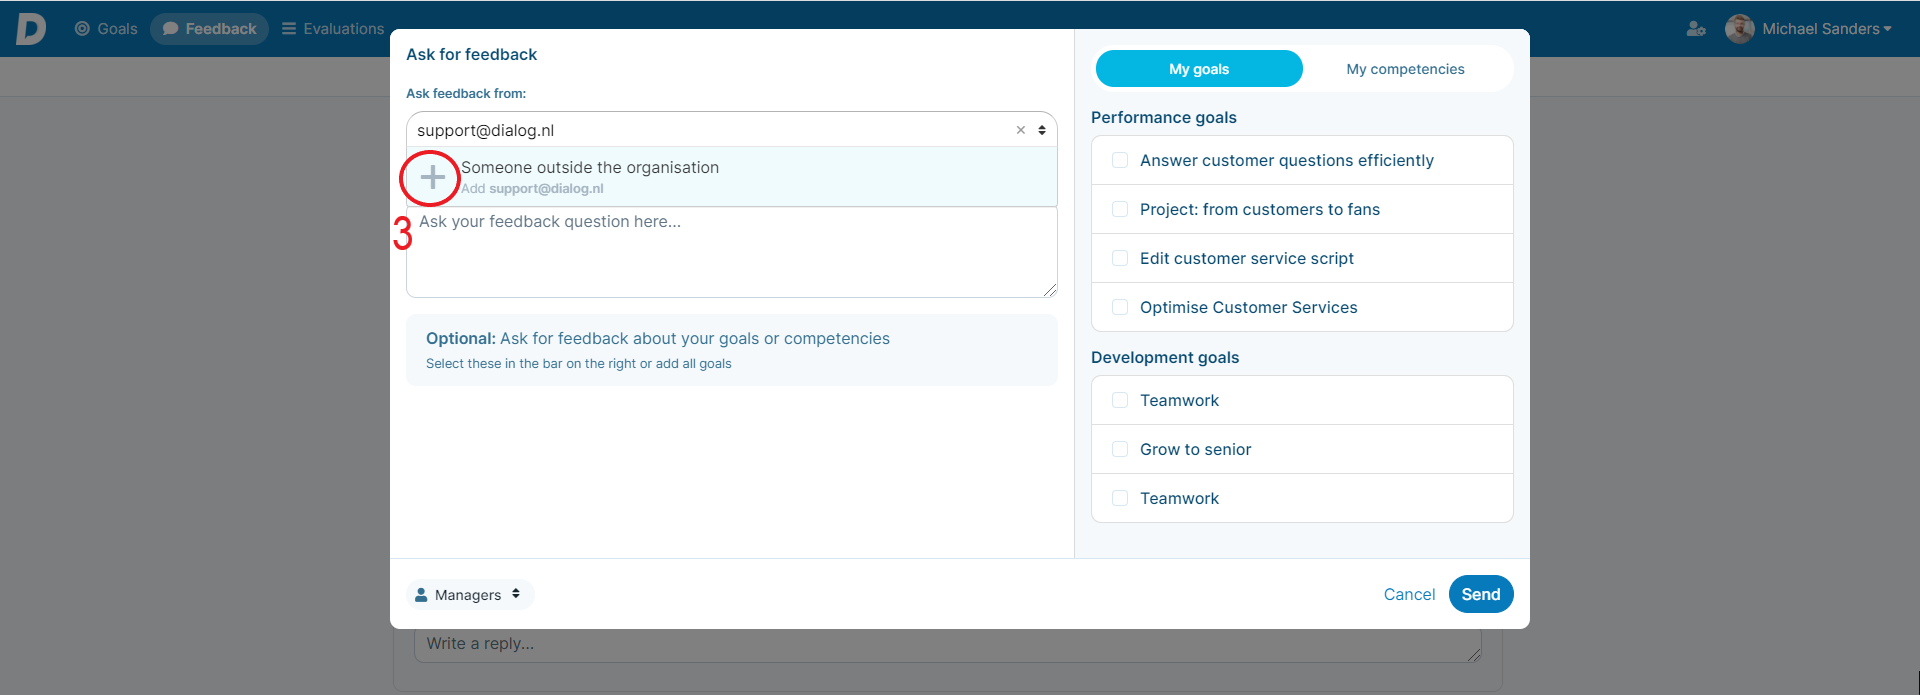The image size is (1920, 695).
Task: Check 'Project: from customers to fans' goal
Action: click(1120, 209)
